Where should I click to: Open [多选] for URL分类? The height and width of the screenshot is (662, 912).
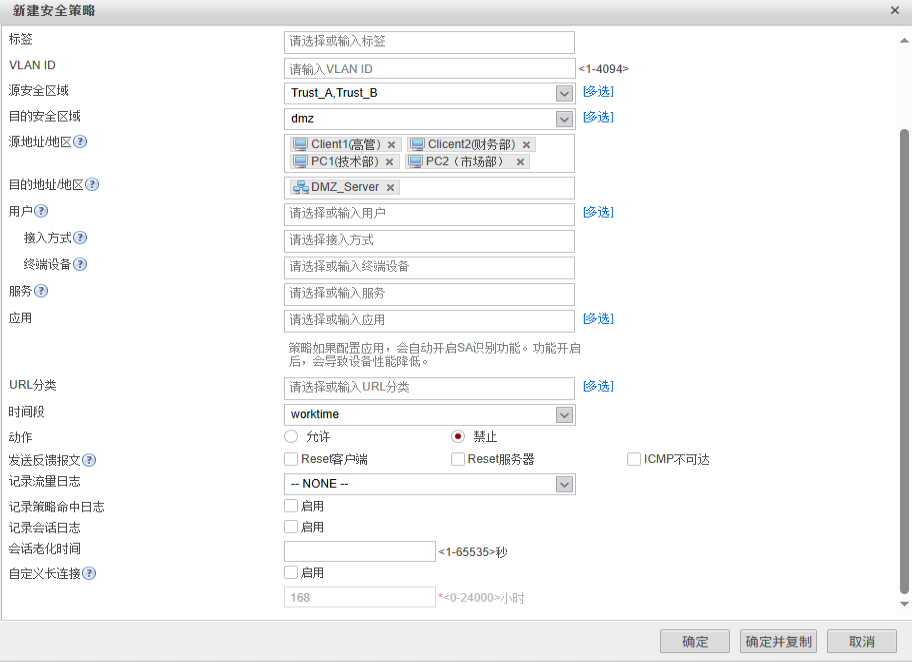(x=598, y=386)
